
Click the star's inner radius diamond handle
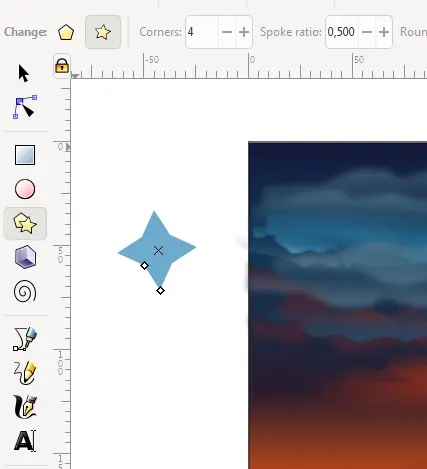point(144,266)
